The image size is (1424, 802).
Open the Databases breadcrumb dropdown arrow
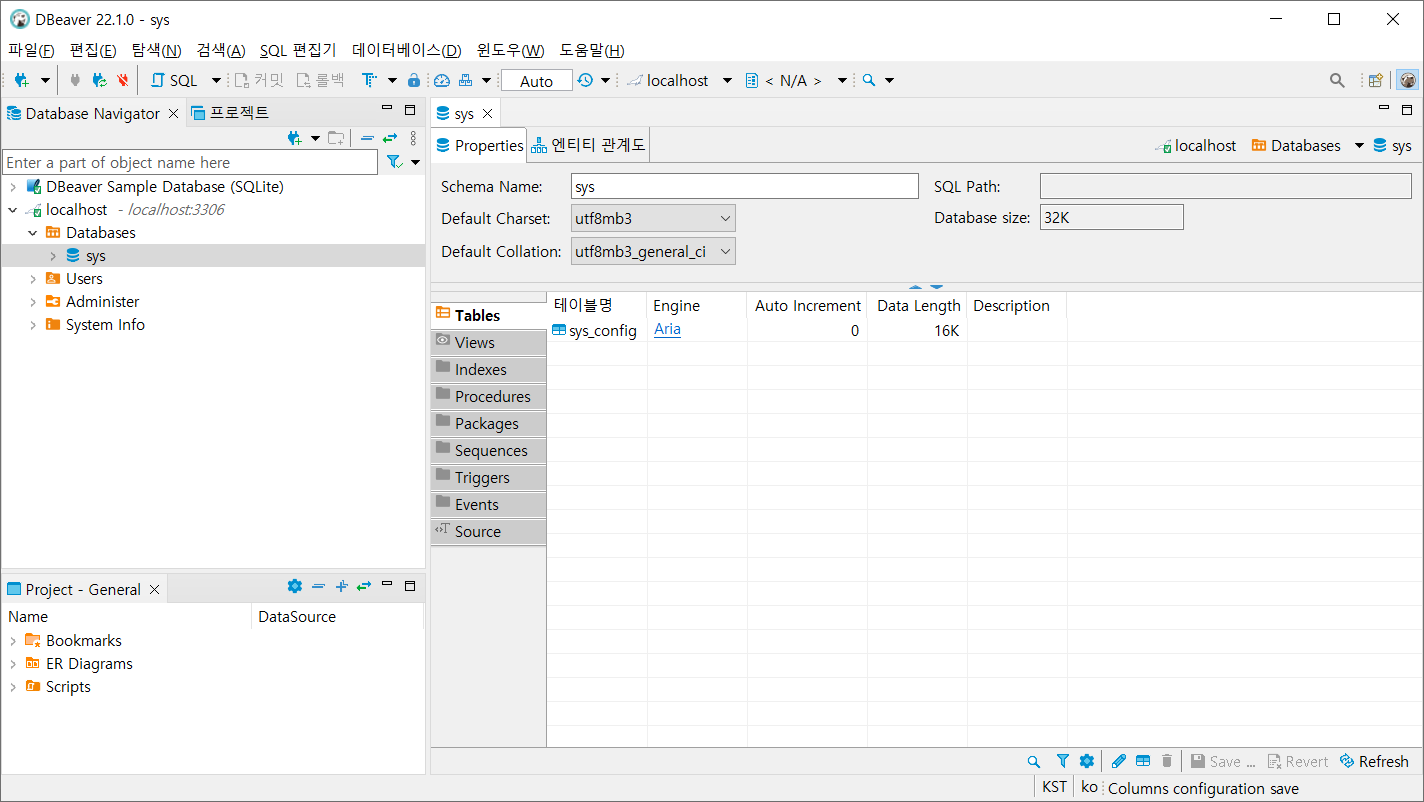tap(1359, 146)
